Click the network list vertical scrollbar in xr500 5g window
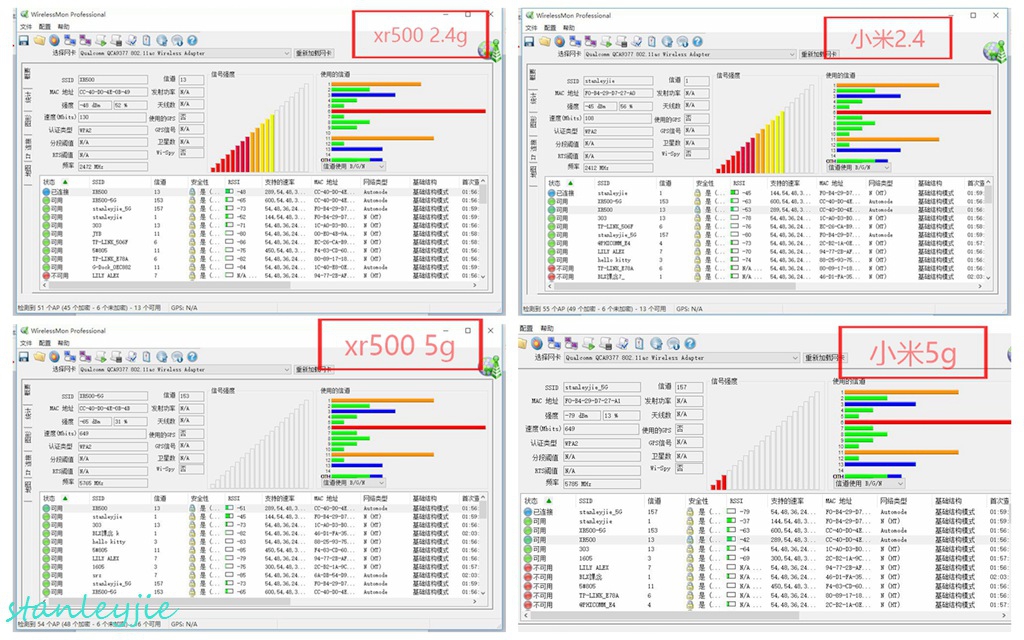This screenshot has height=640, width=1024. [x=483, y=545]
